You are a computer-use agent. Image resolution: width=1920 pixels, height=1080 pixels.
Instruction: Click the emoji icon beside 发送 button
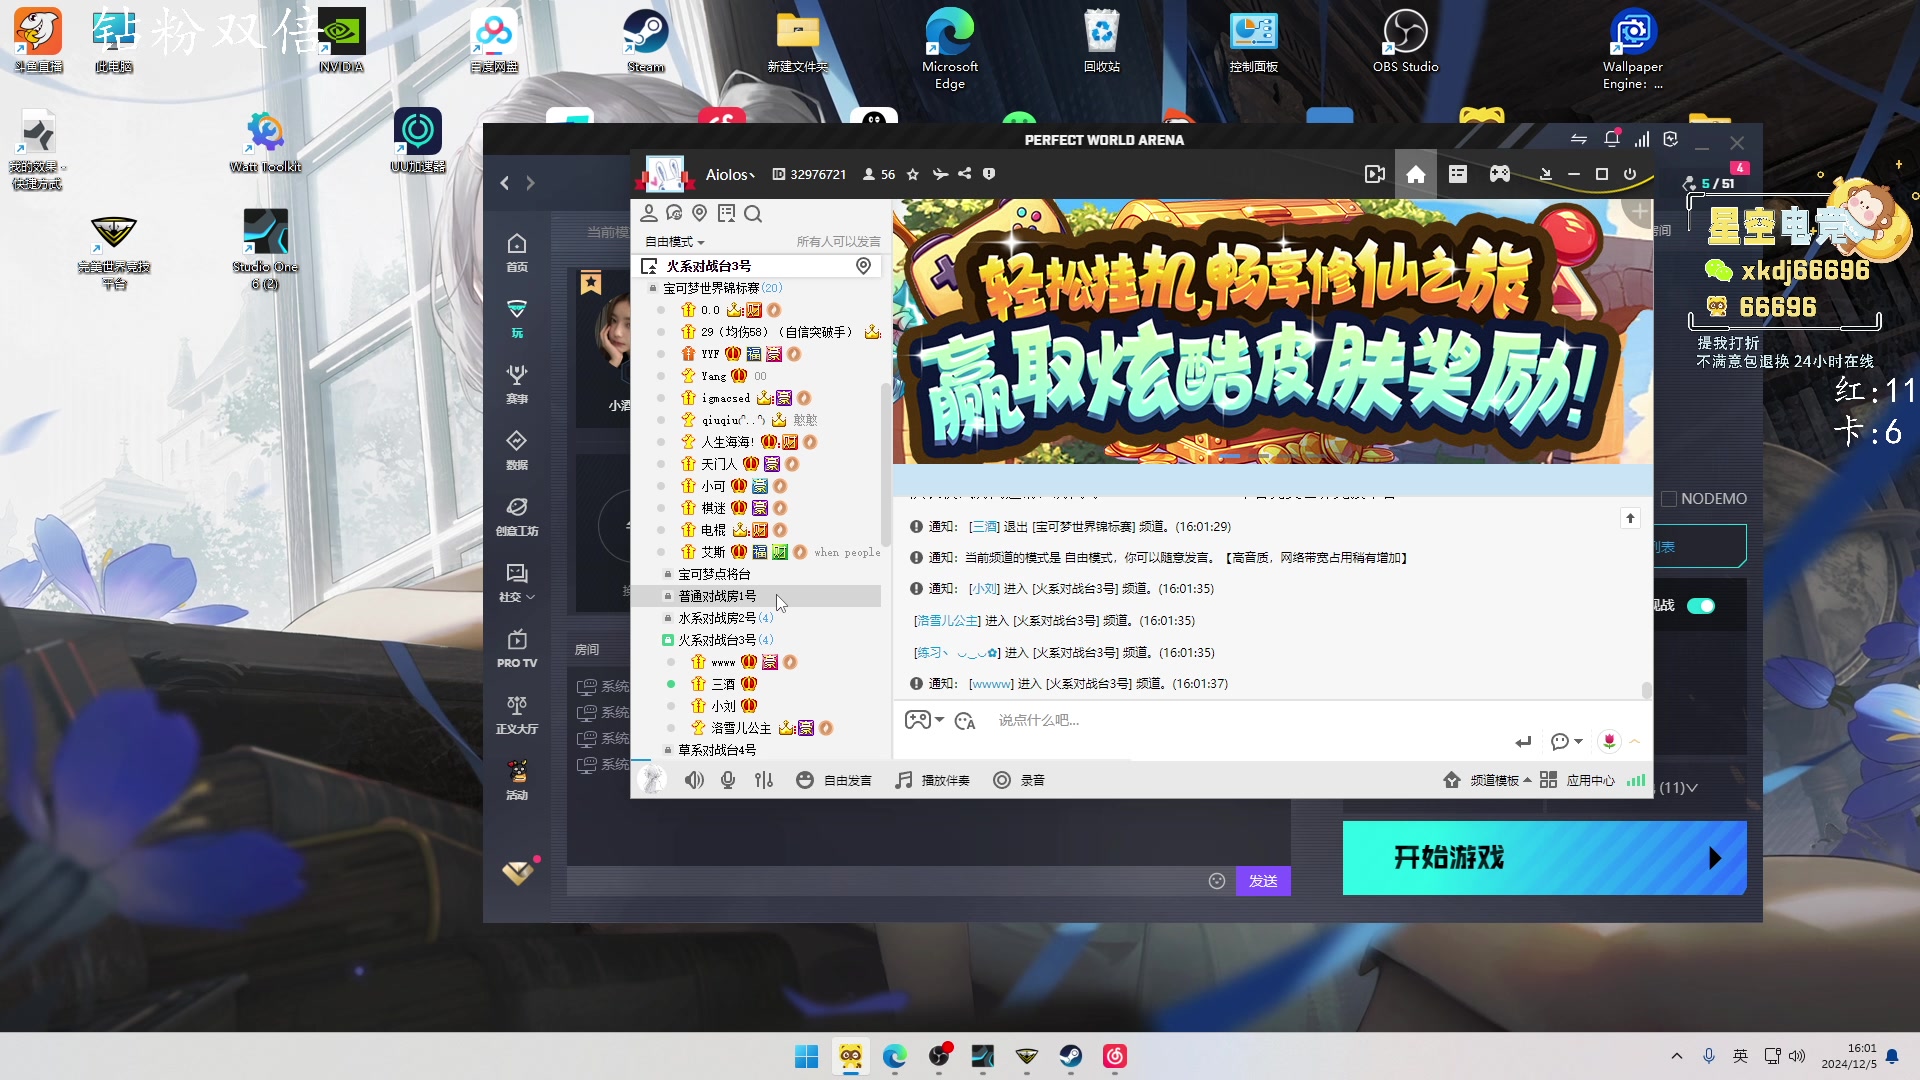tap(1217, 881)
